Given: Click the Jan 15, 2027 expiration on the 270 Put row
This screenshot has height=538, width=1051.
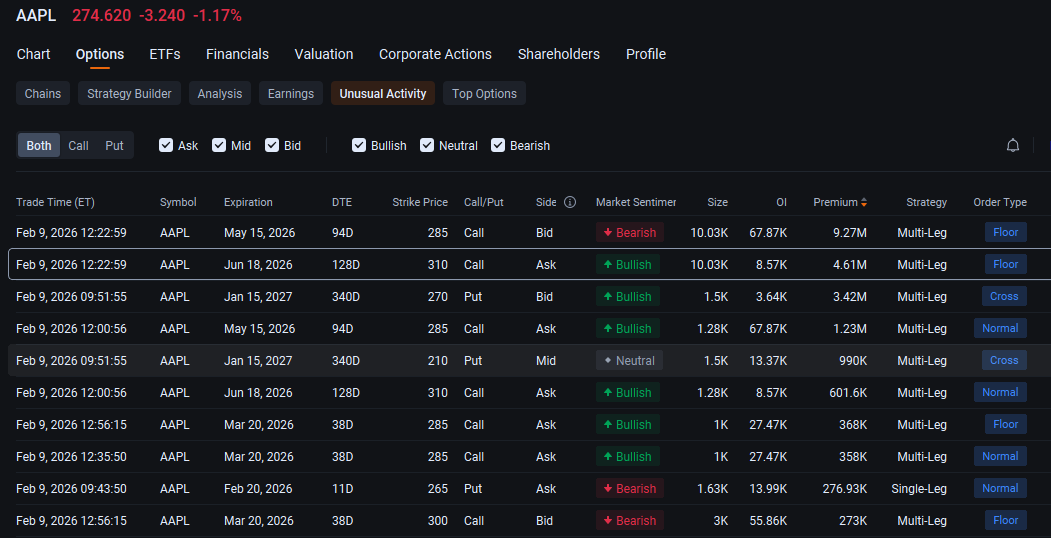Looking at the screenshot, I should click(x=258, y=296).
